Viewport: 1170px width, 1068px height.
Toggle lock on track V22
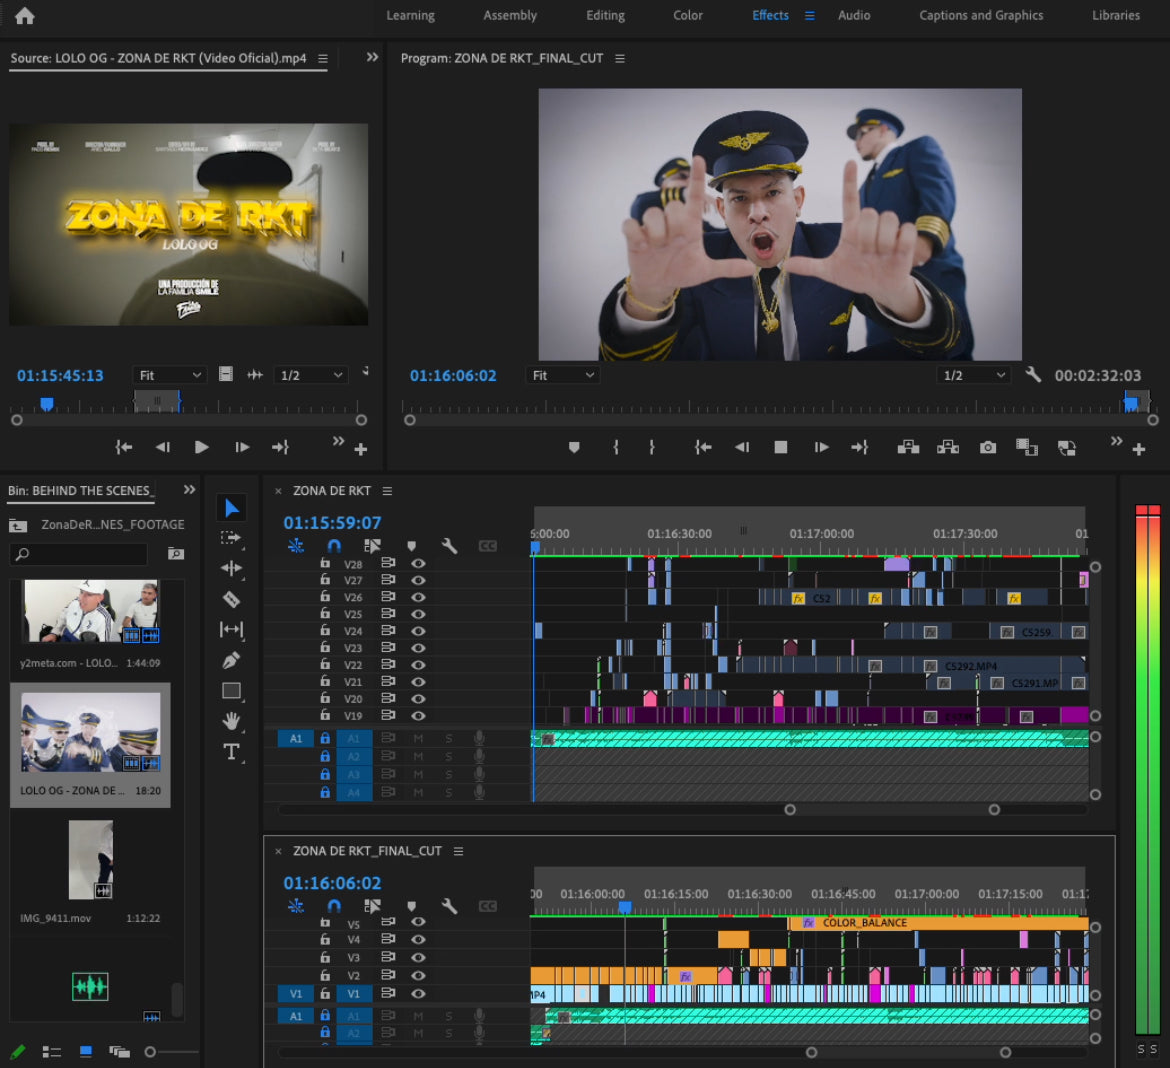tap(325, 664)
